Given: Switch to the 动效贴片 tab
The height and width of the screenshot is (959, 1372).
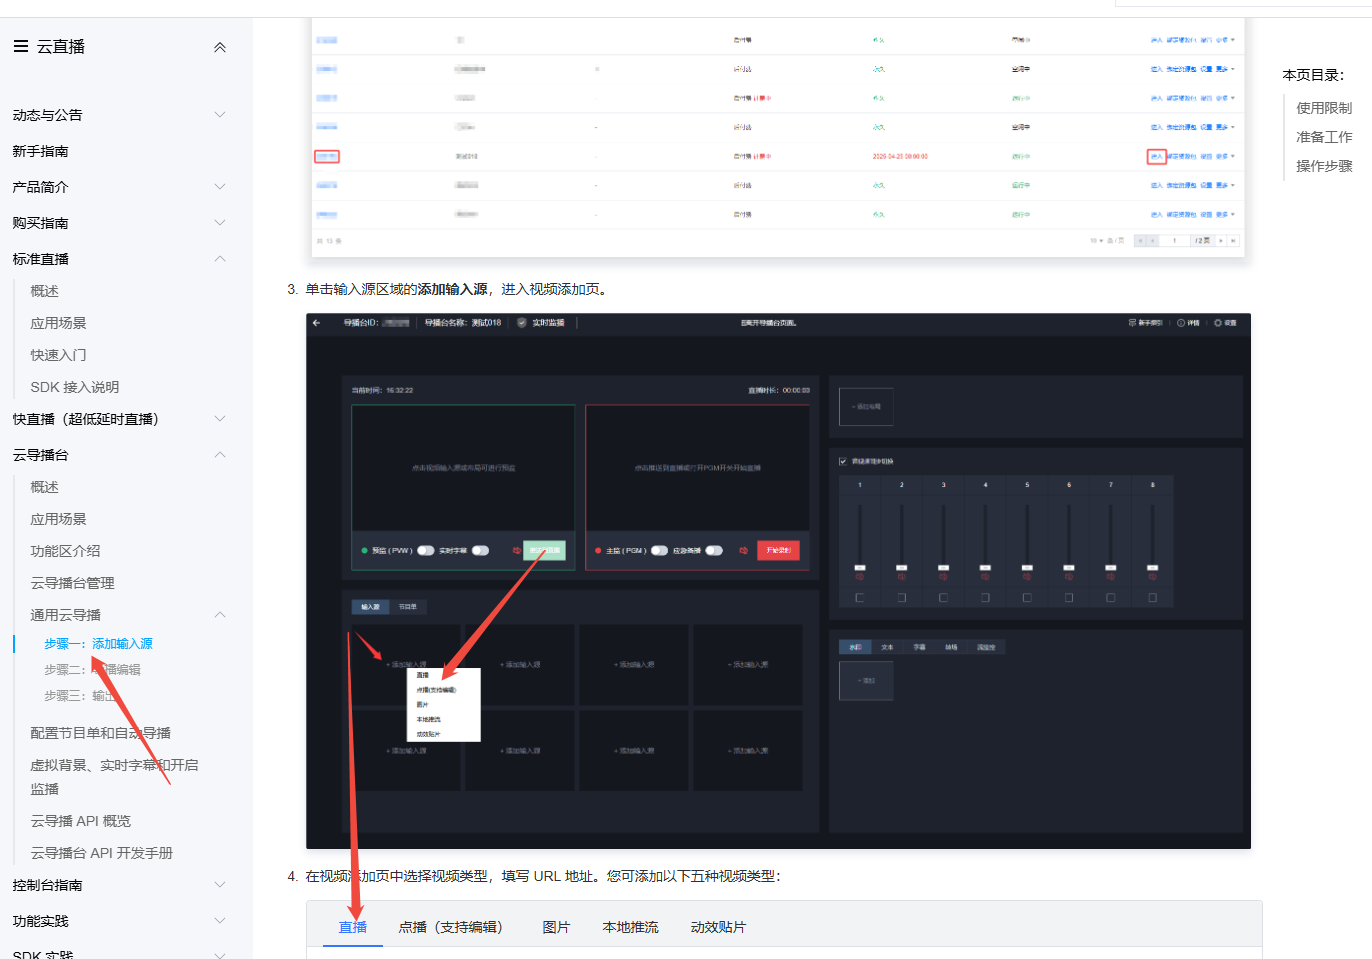Looking at the screenshot, I should [718, 927].
